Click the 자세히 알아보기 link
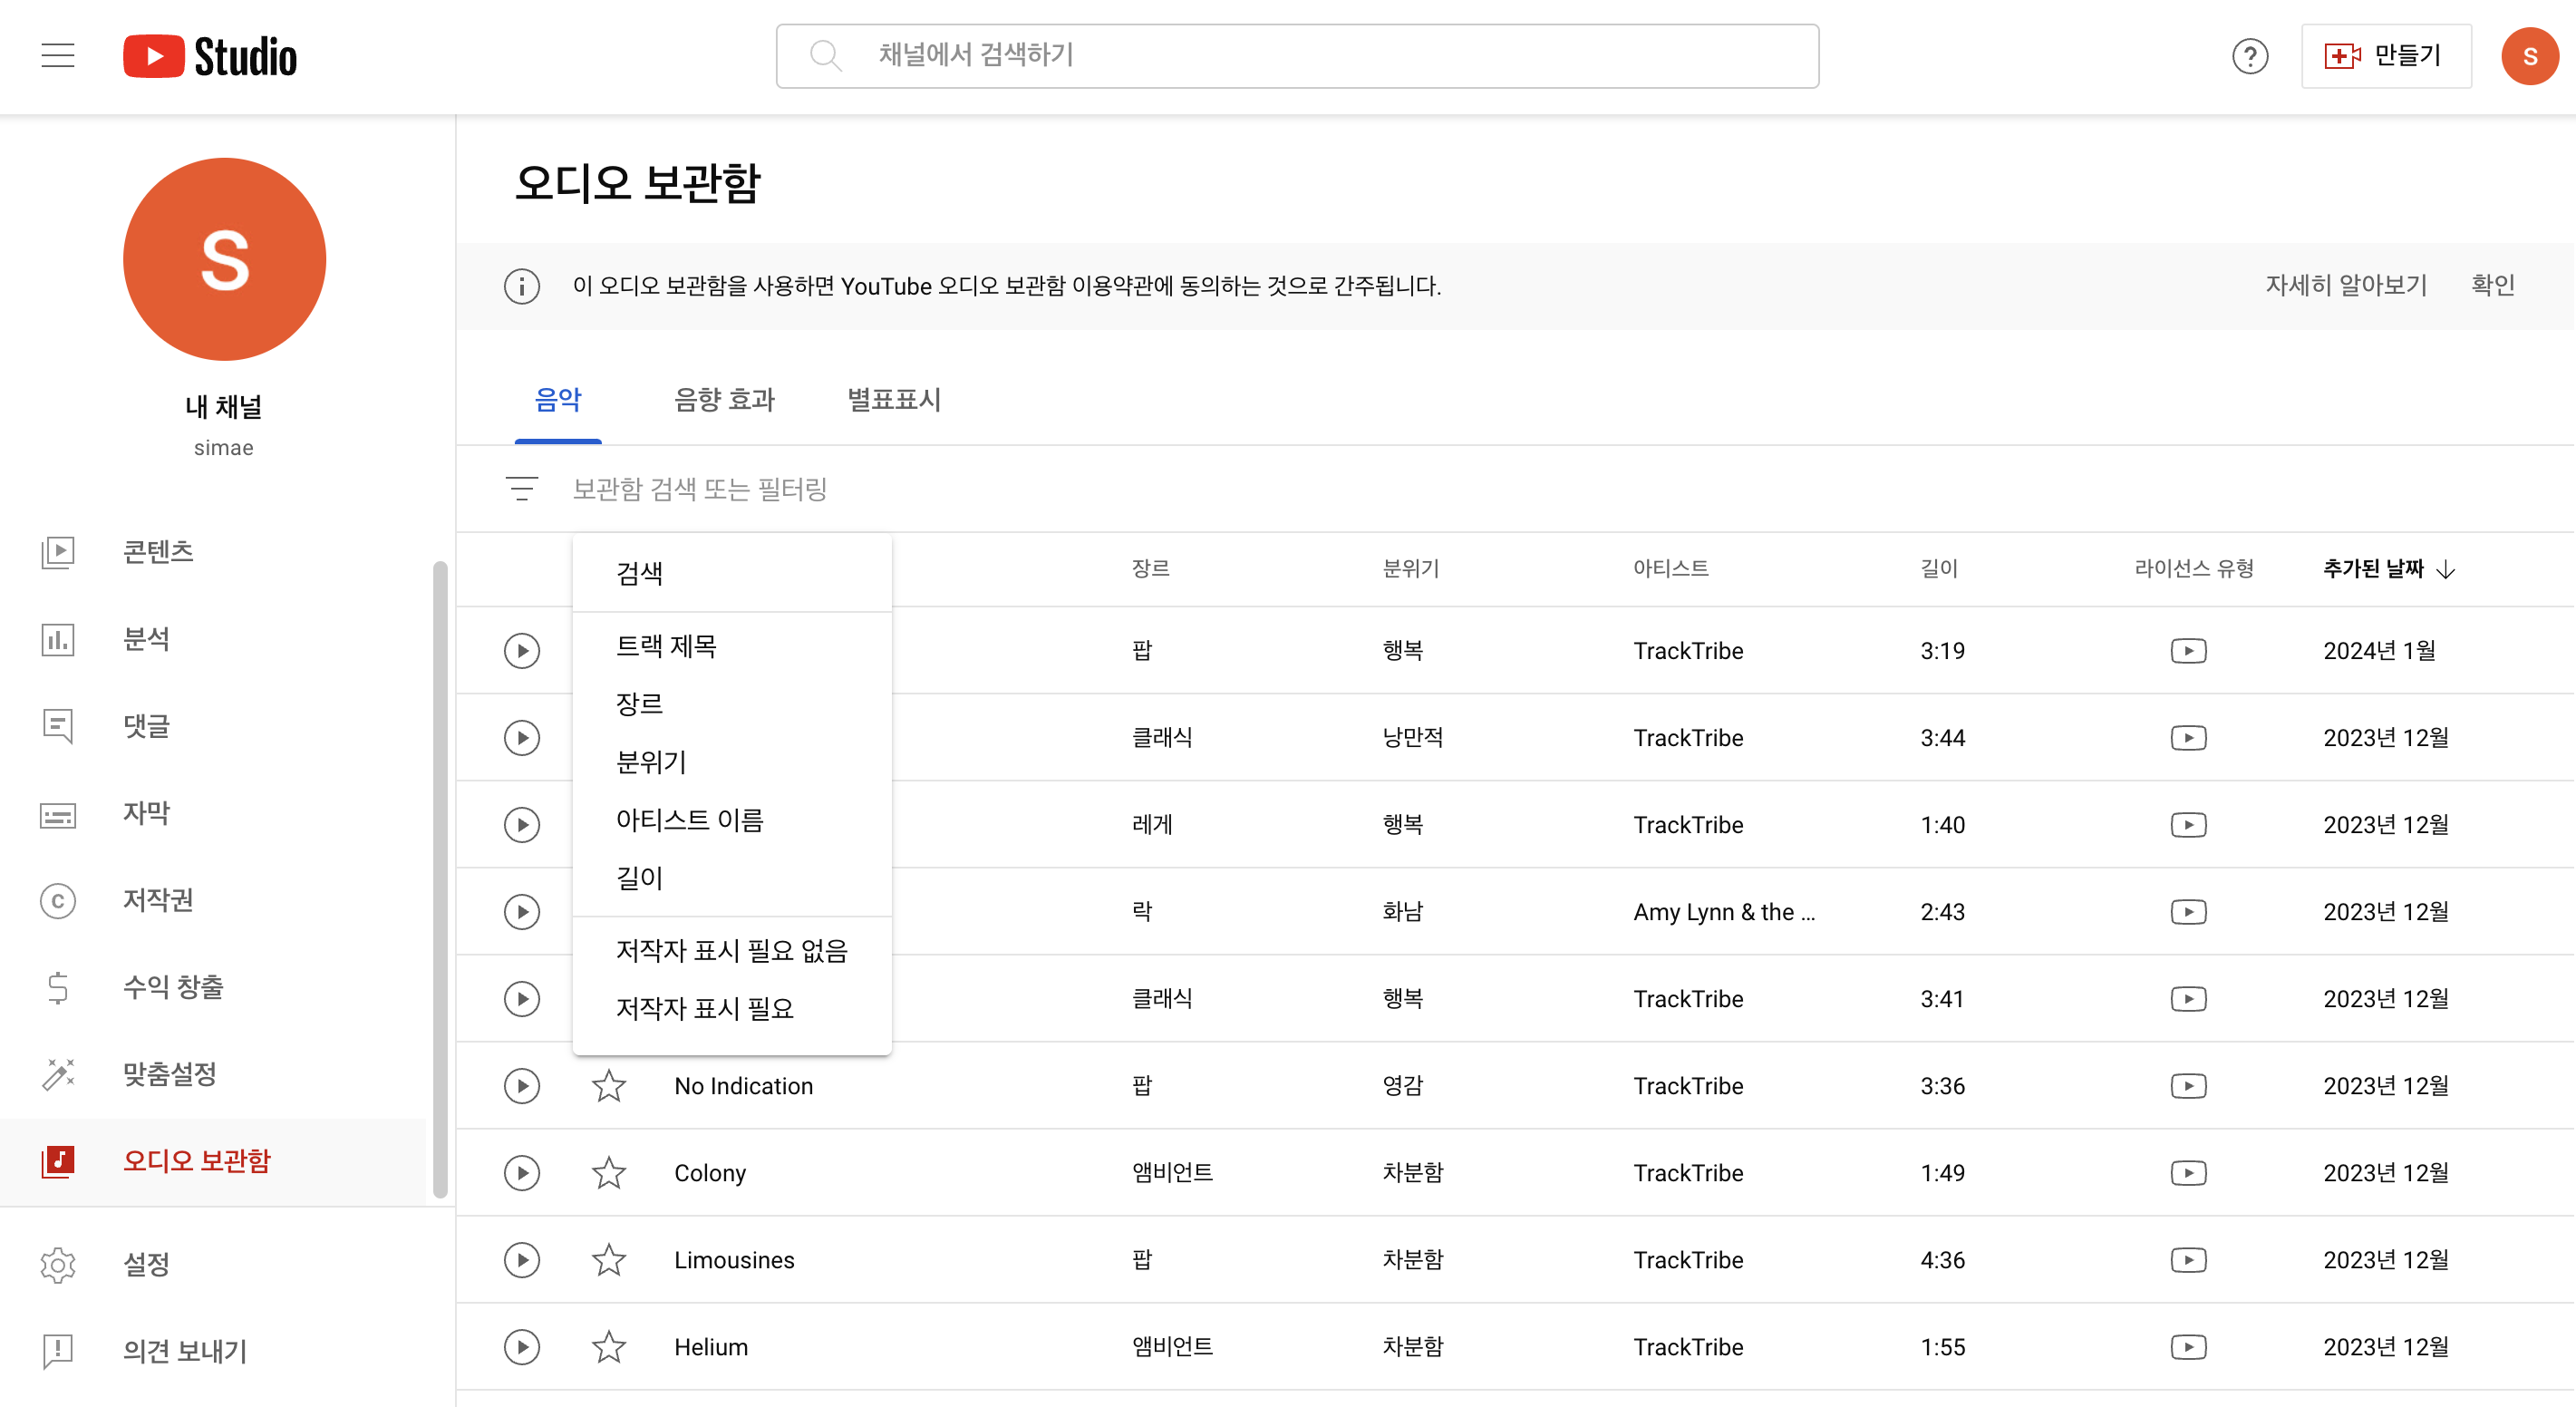 (2345, 286)
